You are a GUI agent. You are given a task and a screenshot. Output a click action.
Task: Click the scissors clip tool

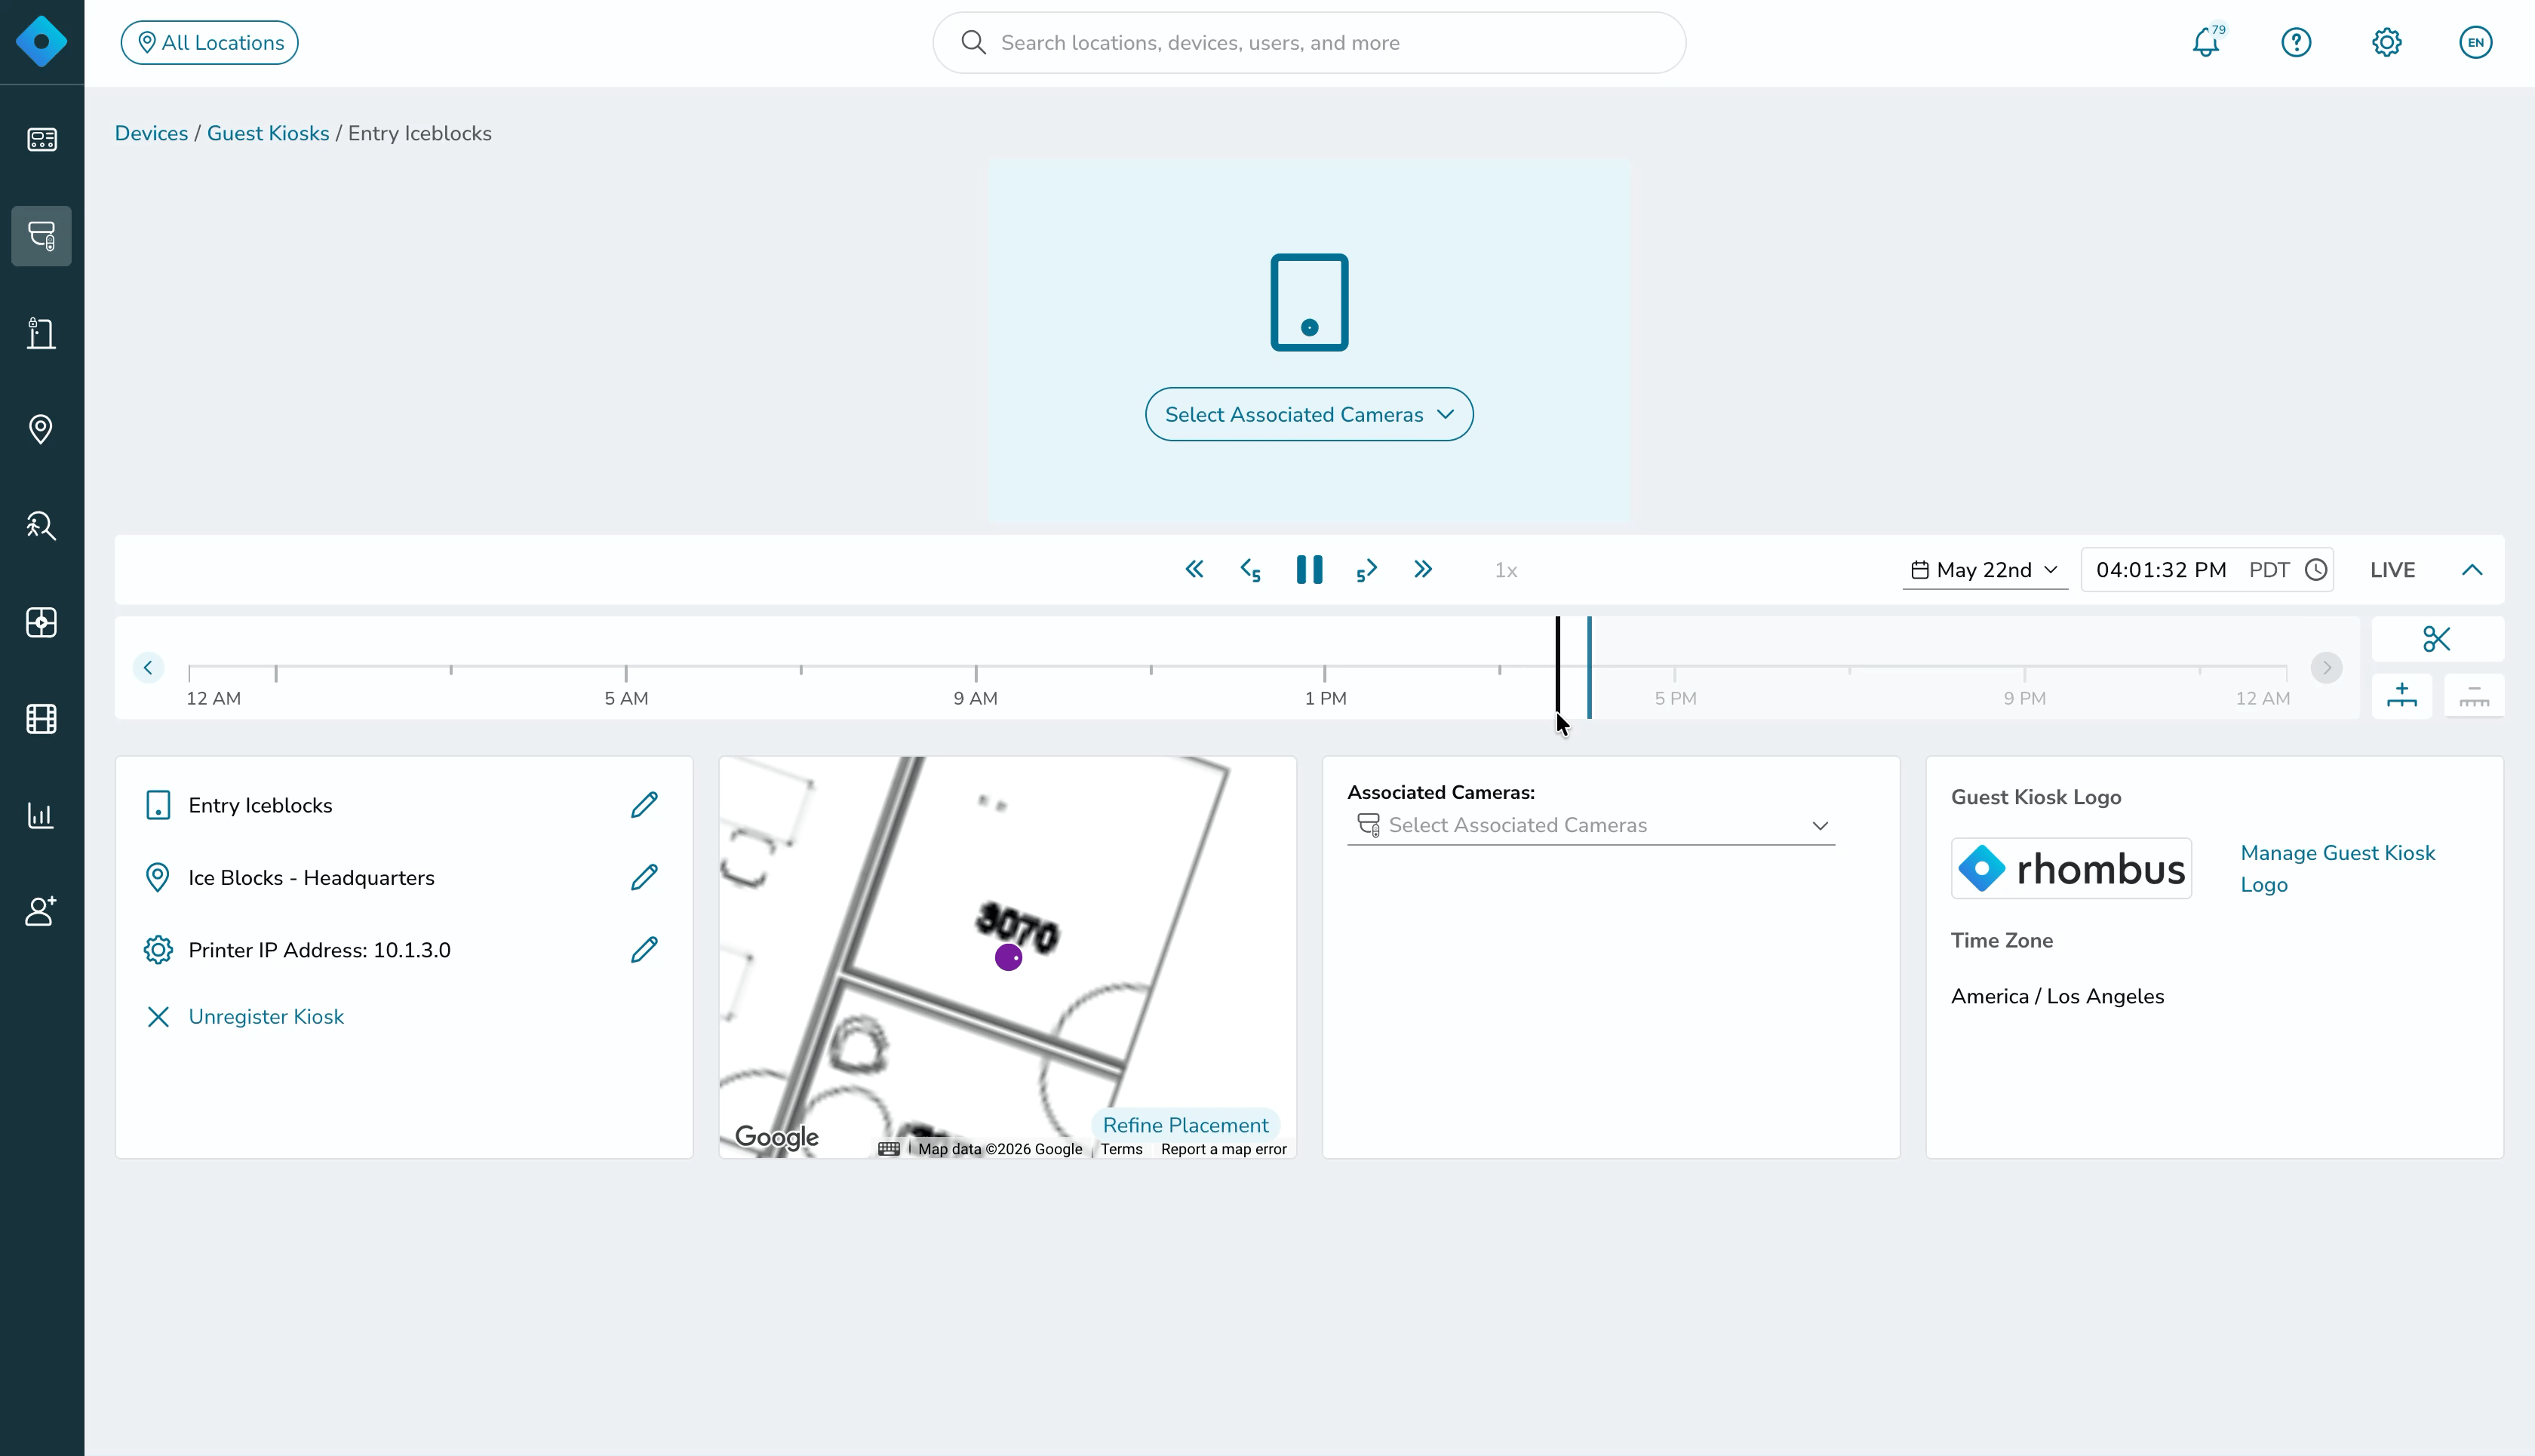[2437, 639]
